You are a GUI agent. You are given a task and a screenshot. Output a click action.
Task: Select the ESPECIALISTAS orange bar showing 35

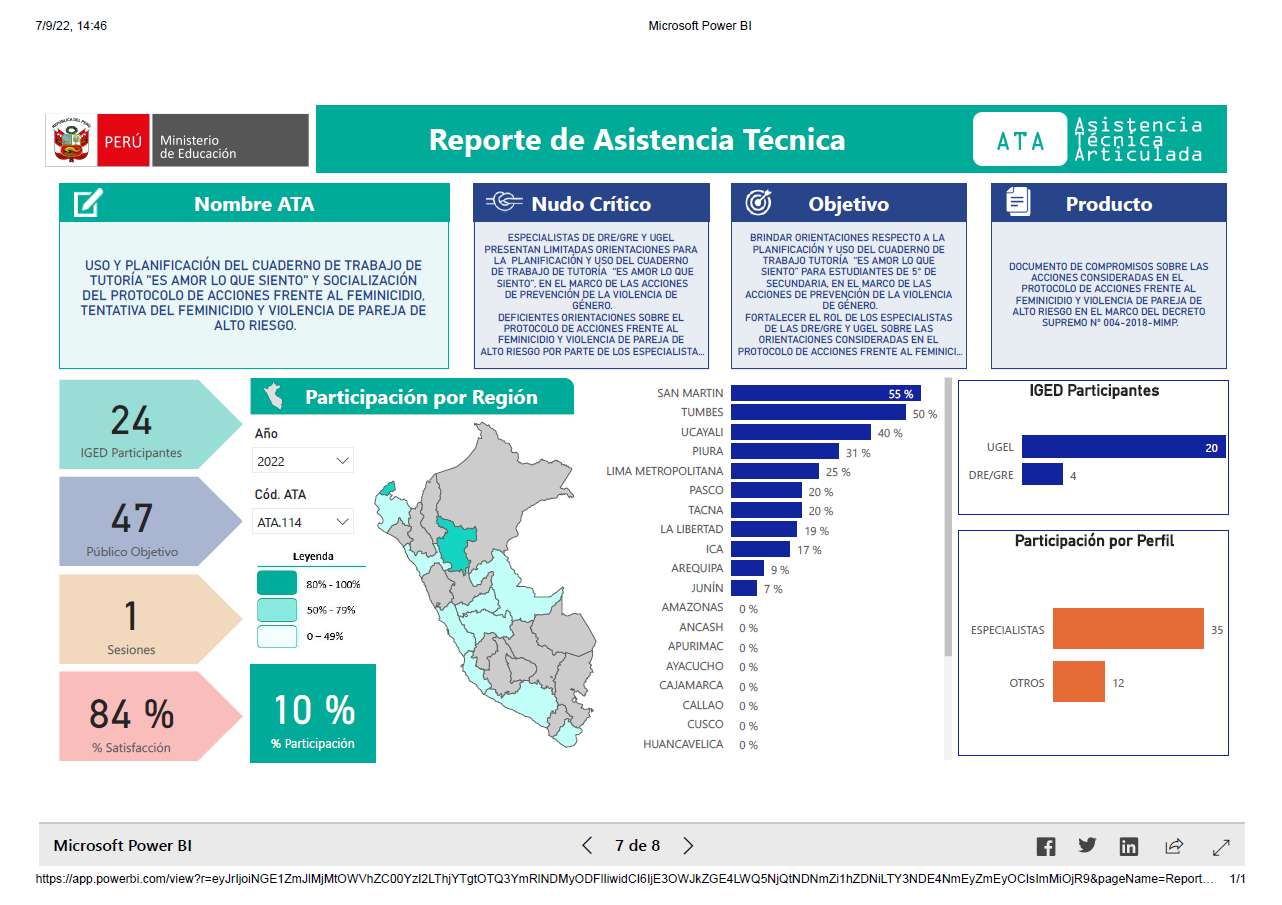pyautogui.click(x=1128, y=629)
